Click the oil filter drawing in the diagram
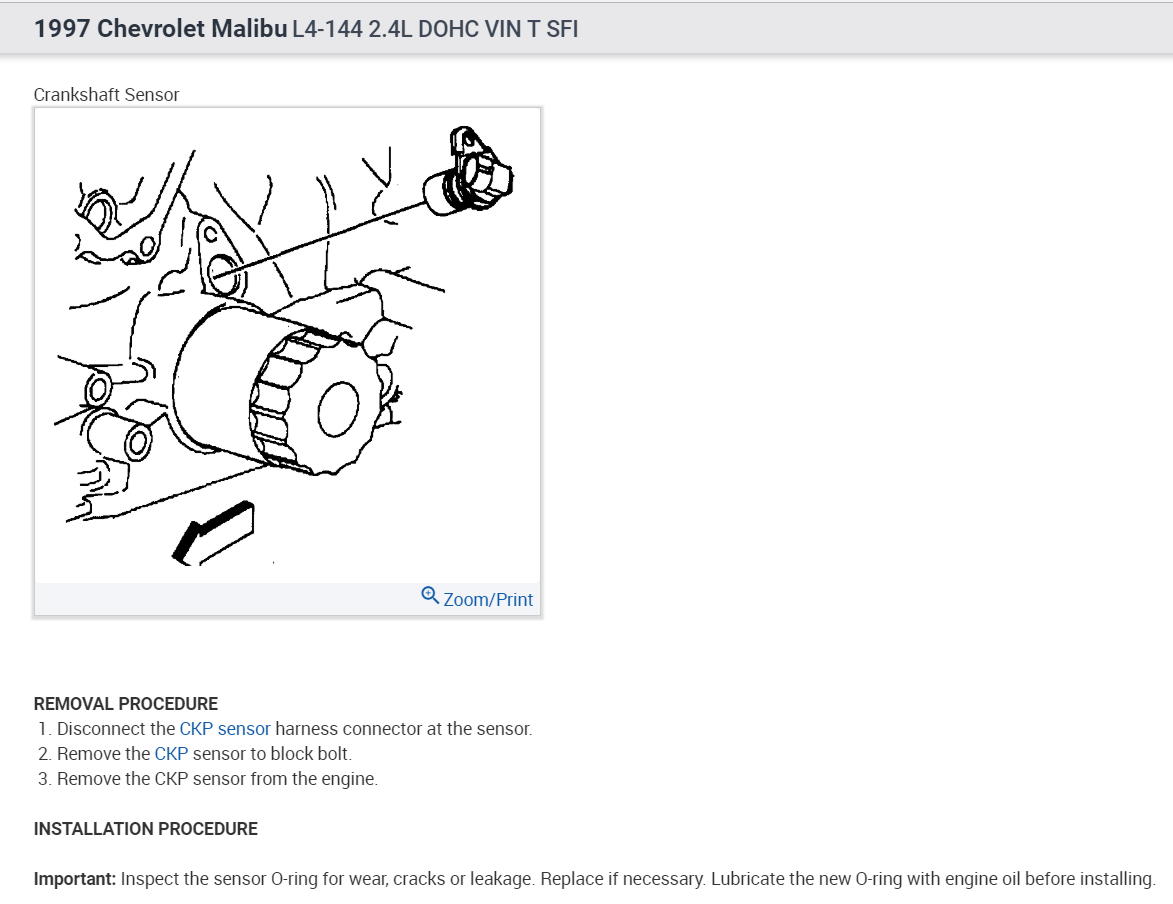 [277, 389]
